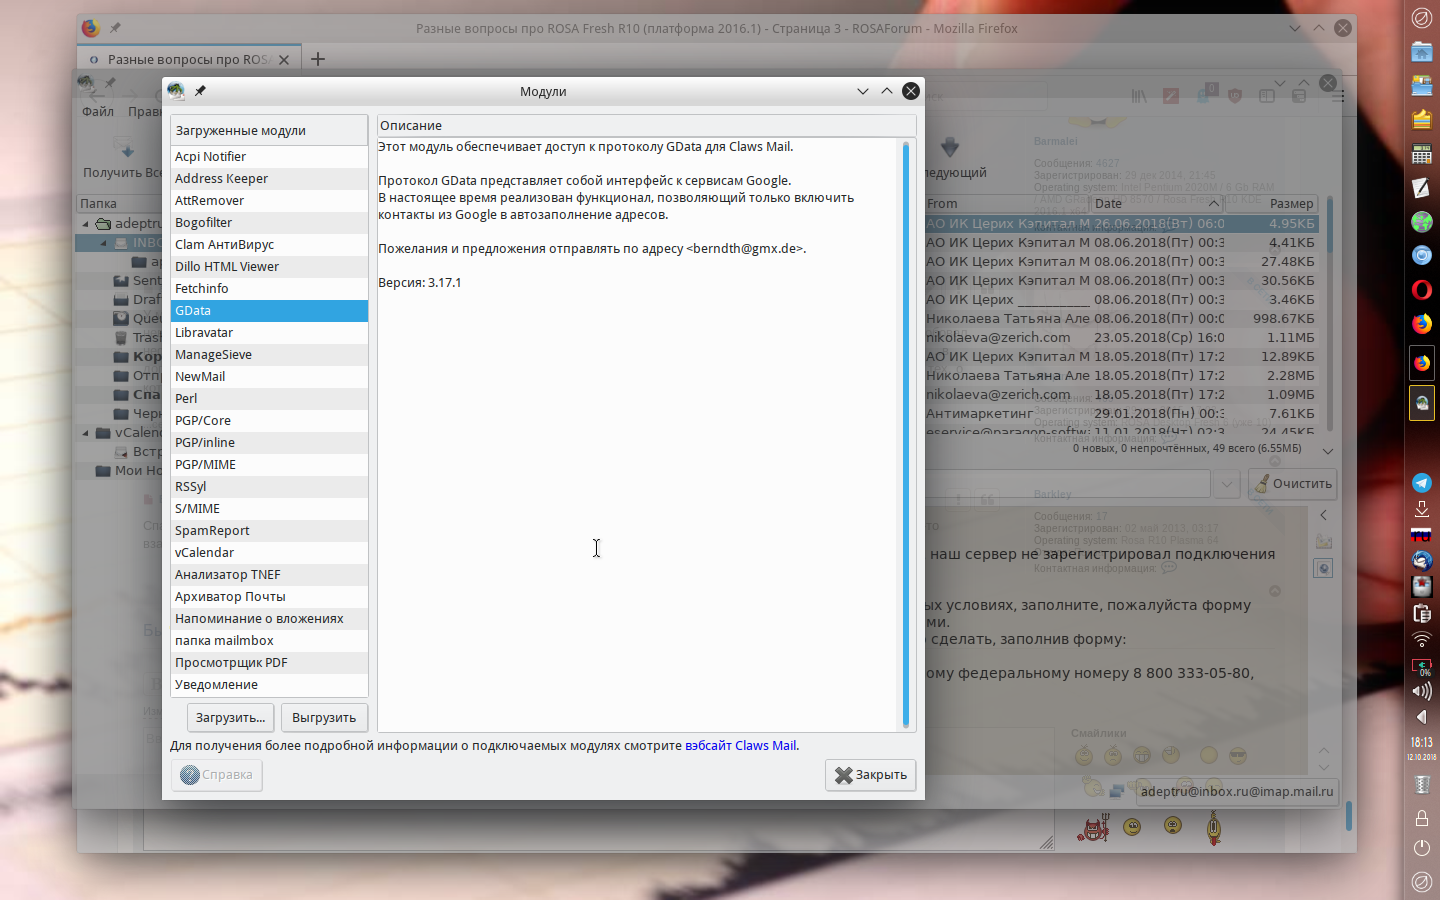Screen dimensions: 1440x900
Task: Select the GData module row
Action: tap(269, 311)
